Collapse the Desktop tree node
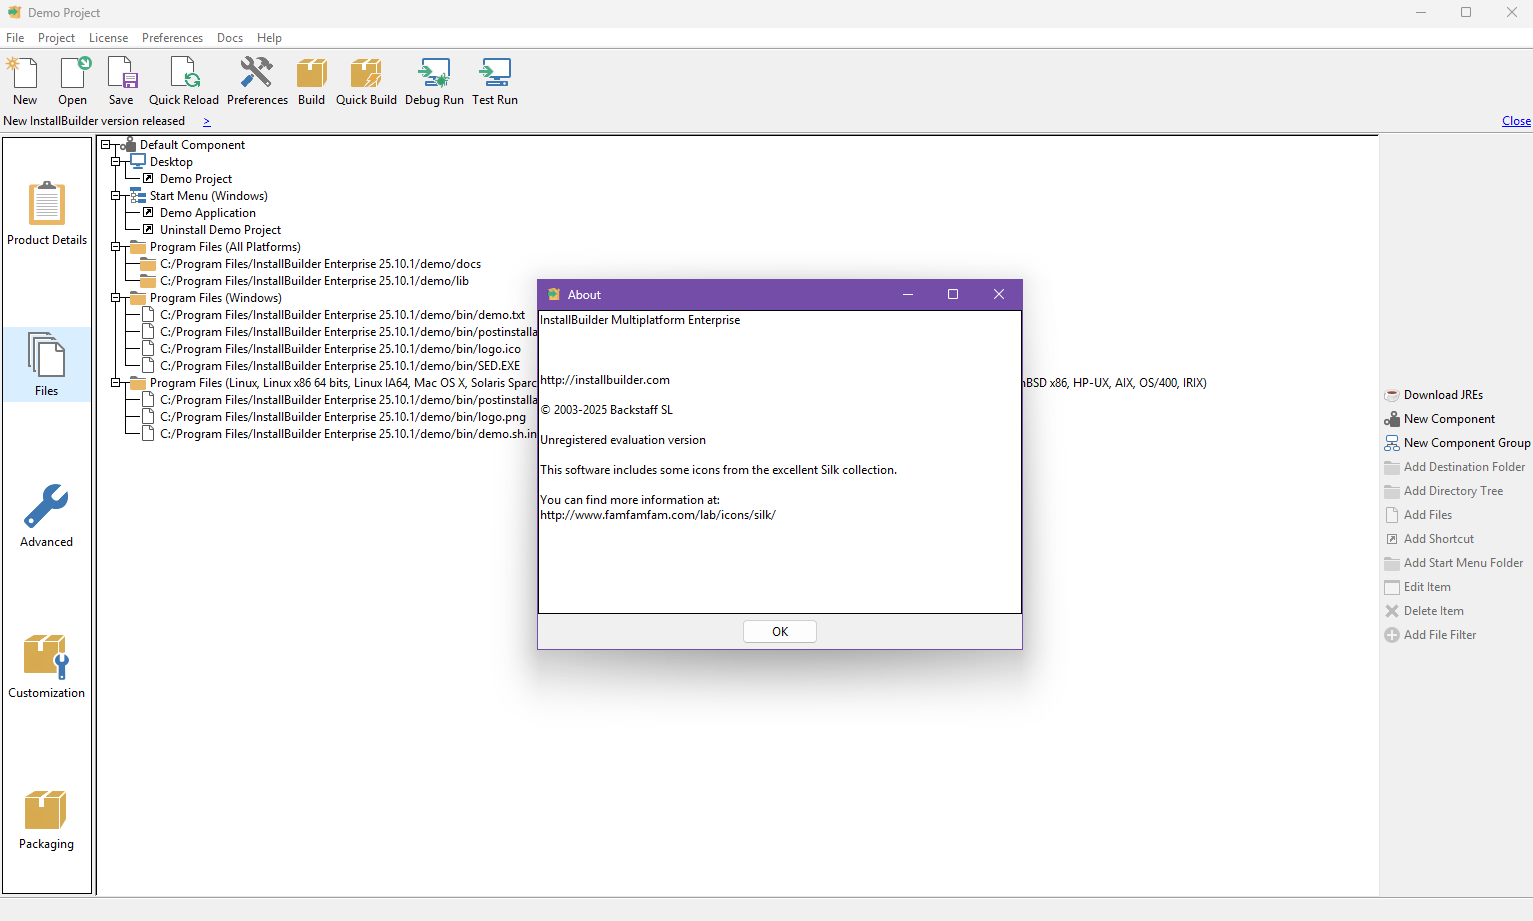1533x921 pixels. tap(116, 162)
